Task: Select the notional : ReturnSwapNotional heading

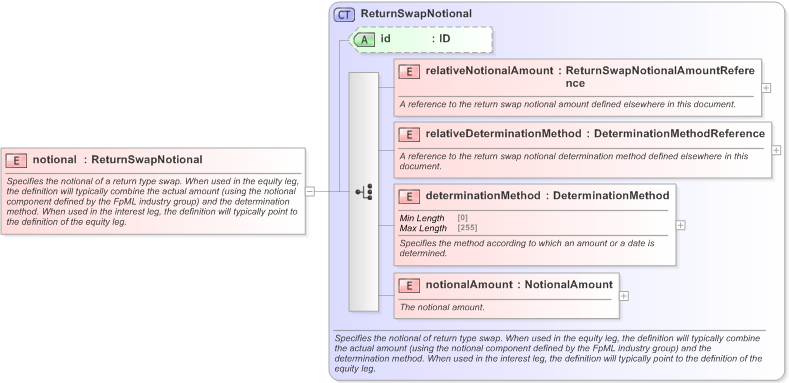Action: click(x=118, y=160)
